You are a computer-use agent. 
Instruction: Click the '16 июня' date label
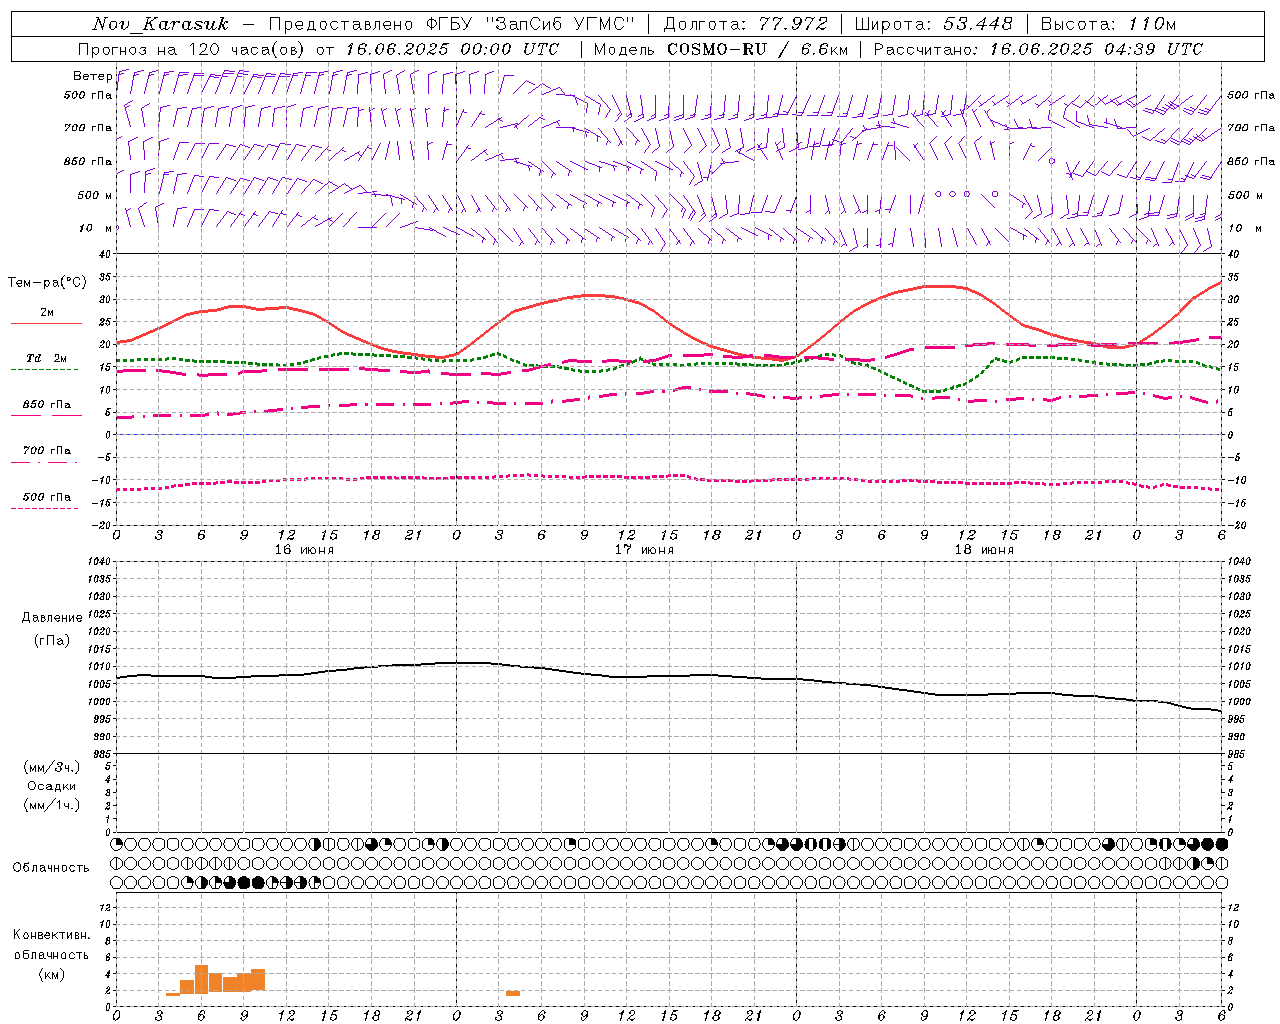coord(304,550)
